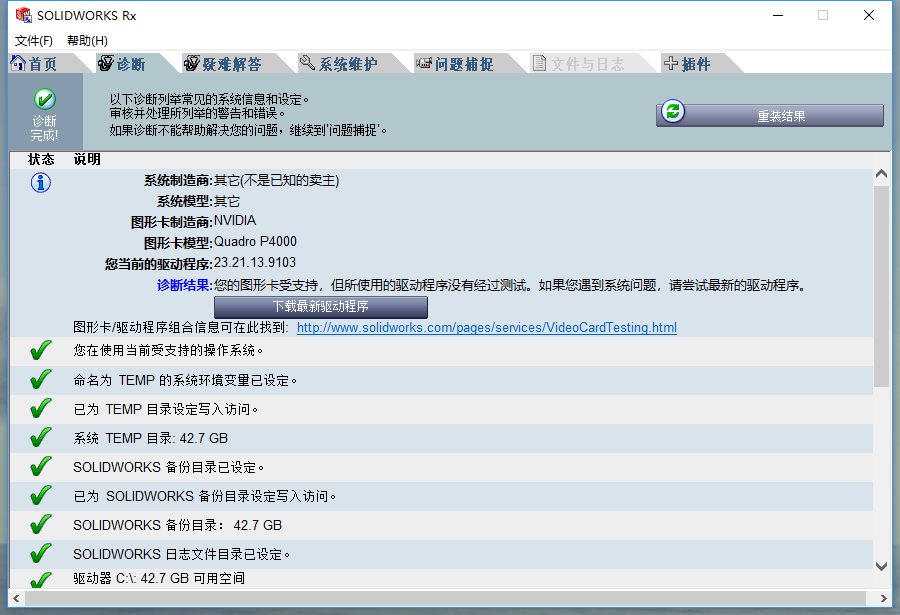Click green checkmark beside supported operating system row
The image size is (900, 615).
click(x=41, y=350)
